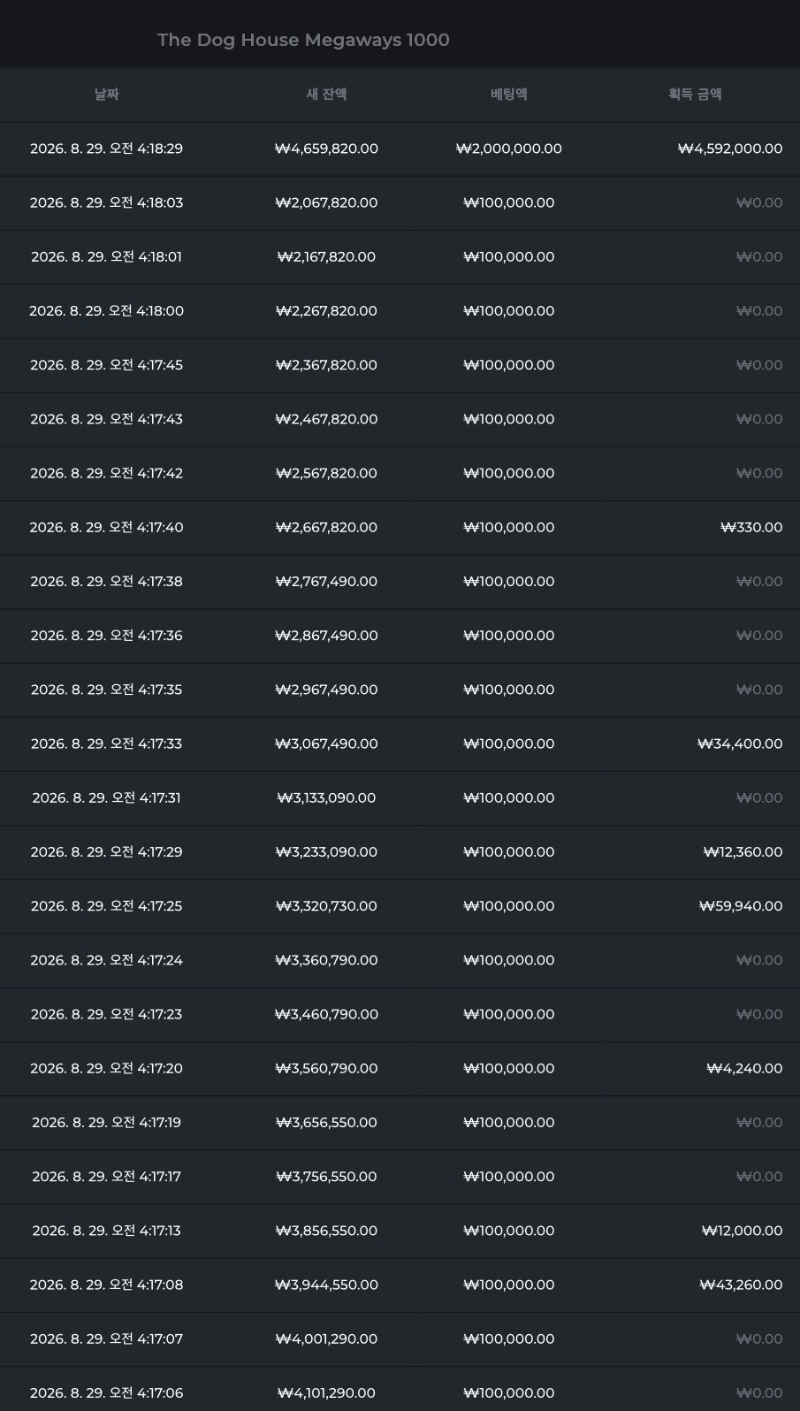Click the ₩59,940.00 win amount
800x1411 pixels.
coord(741,906)
